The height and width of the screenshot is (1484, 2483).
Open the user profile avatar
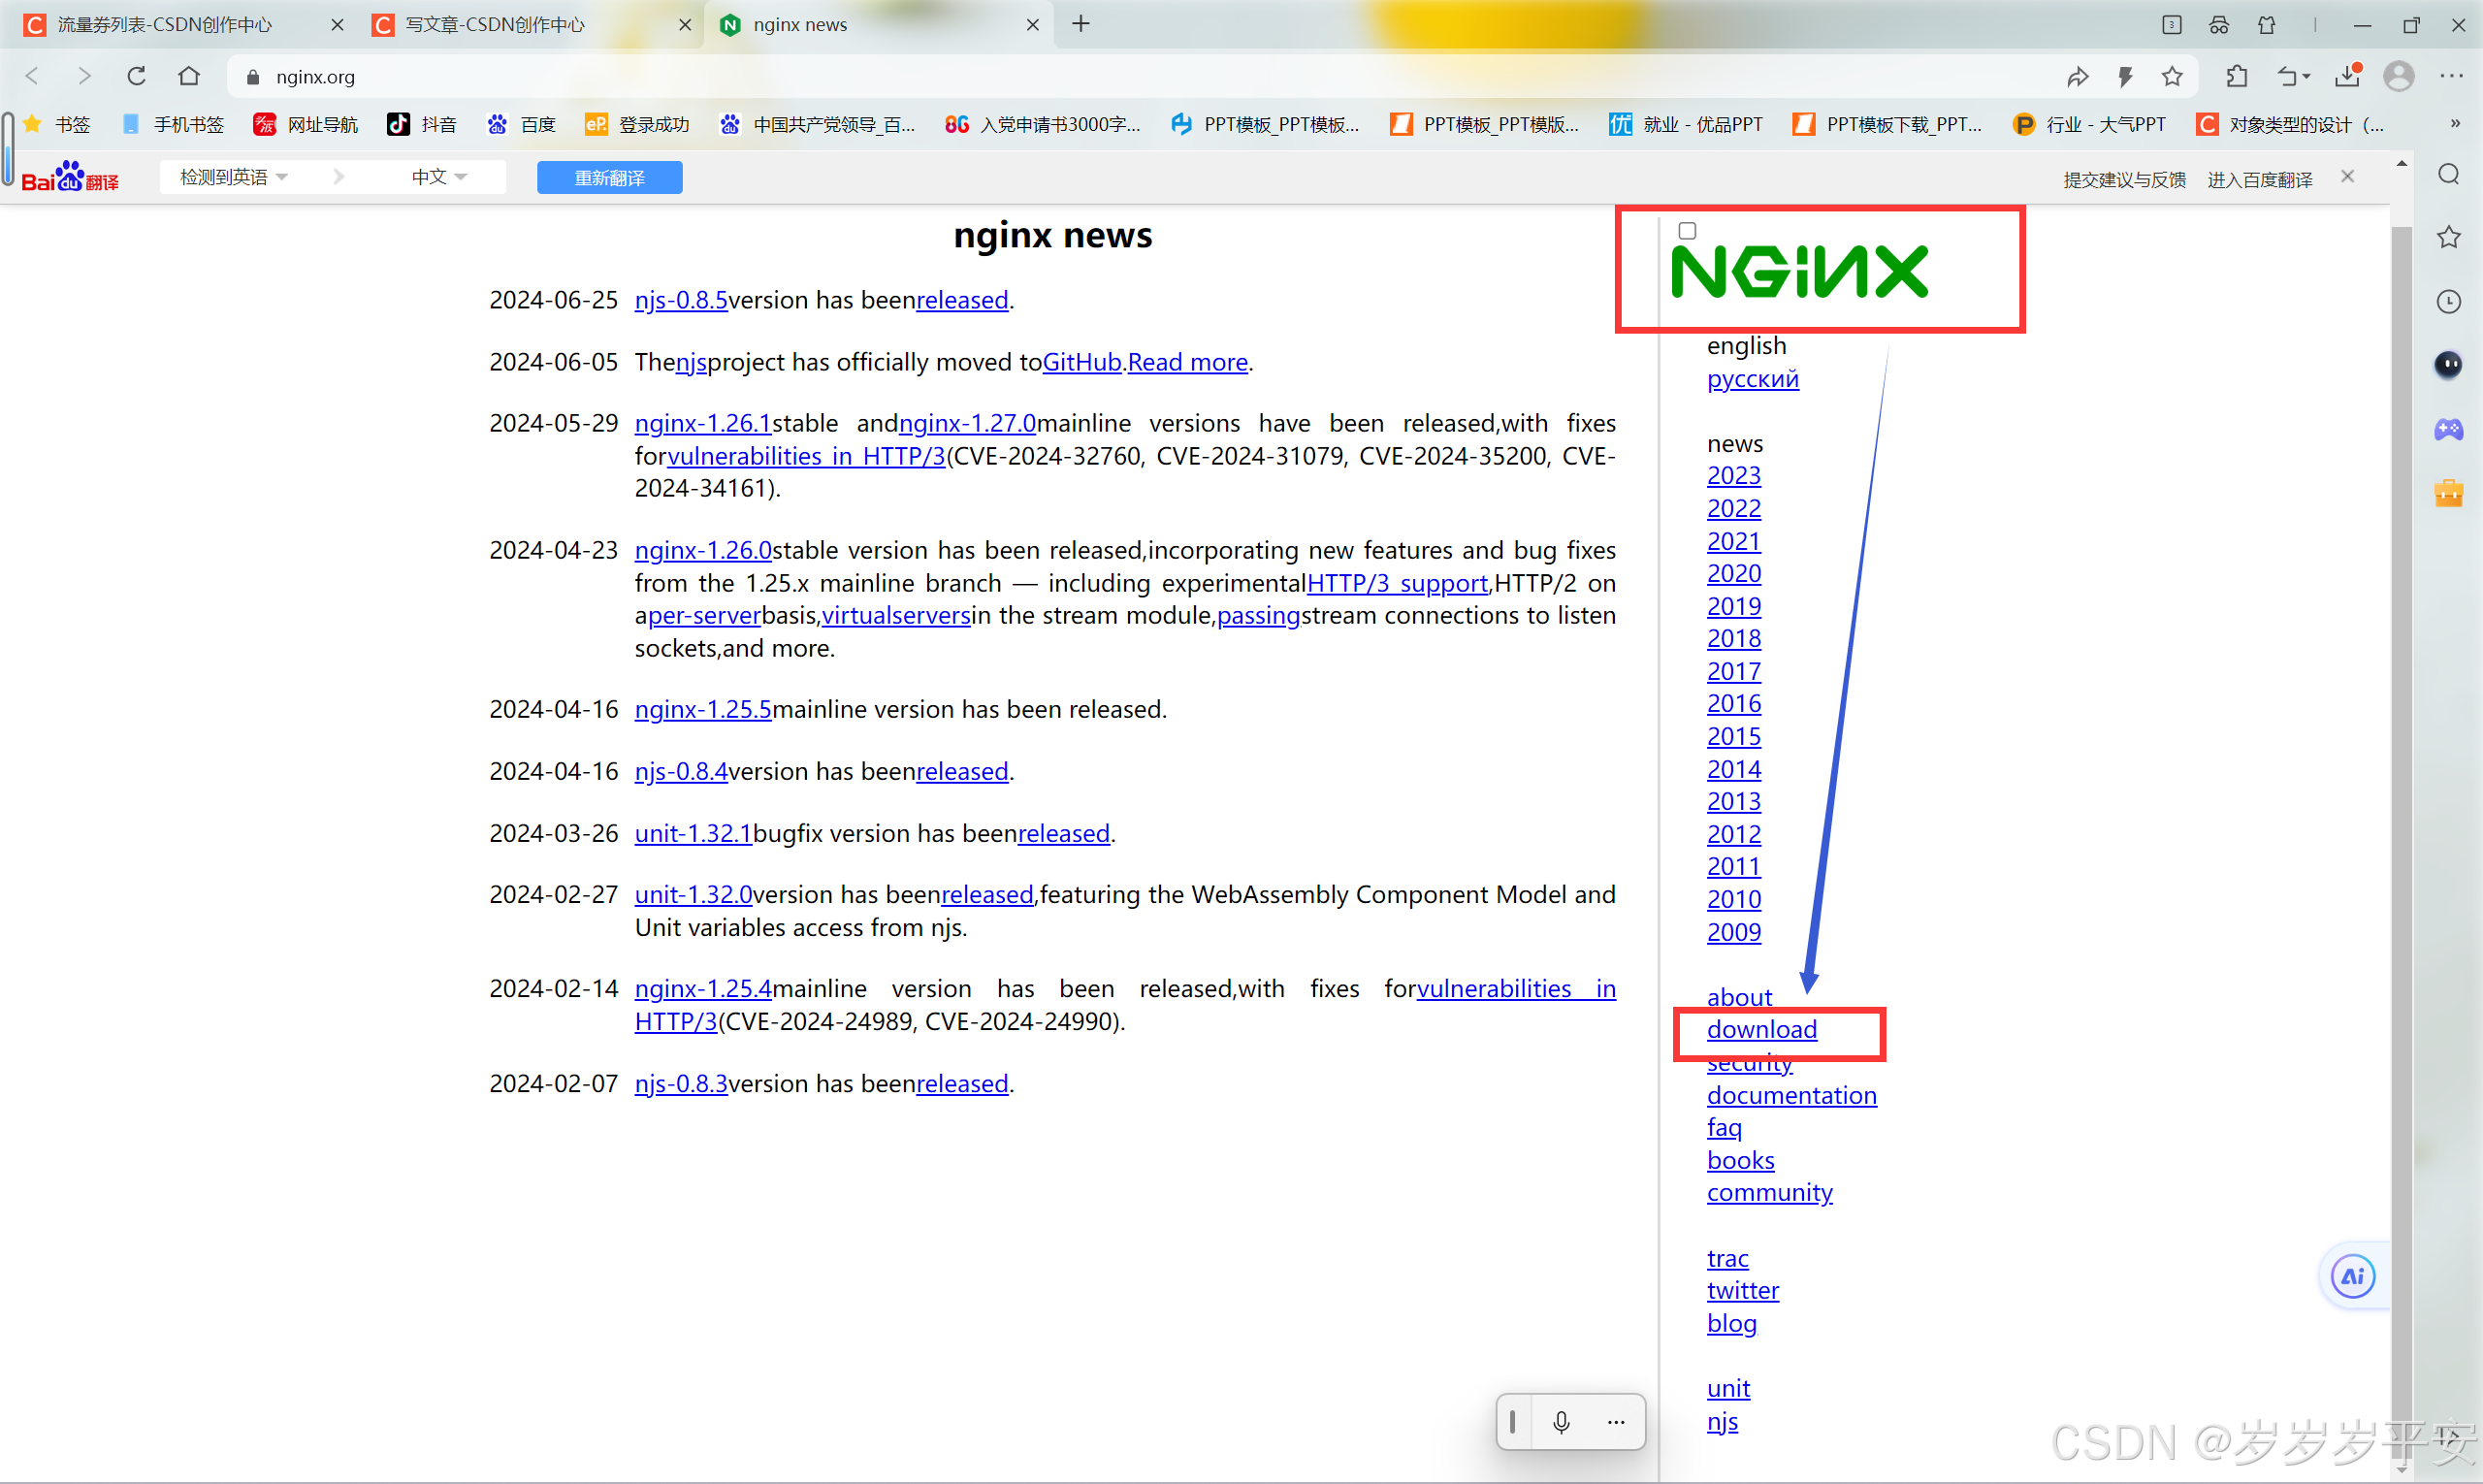pyautogui.click(x=2399, y=76)
